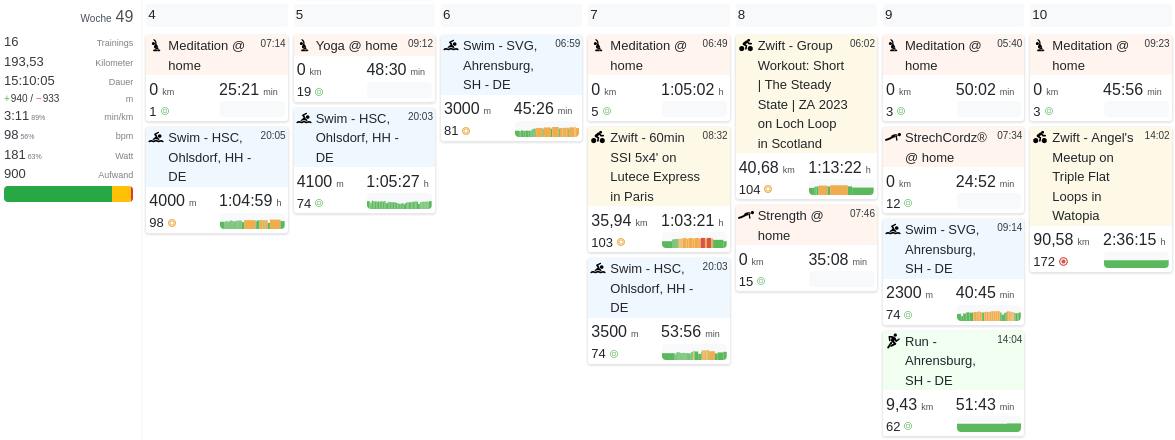1175x440 pixels.
Task: Click the yoga icon on day 5
Action: point(304,46)
